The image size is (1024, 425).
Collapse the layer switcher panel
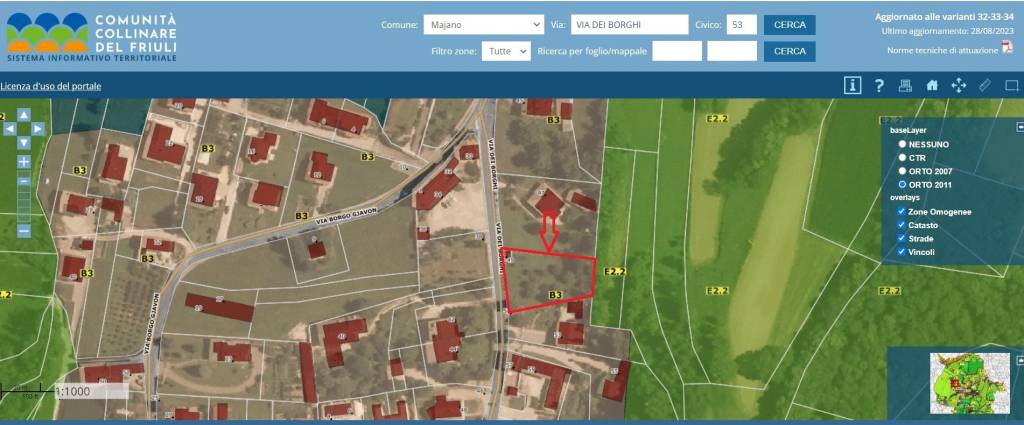click(x=1019, y=126)
